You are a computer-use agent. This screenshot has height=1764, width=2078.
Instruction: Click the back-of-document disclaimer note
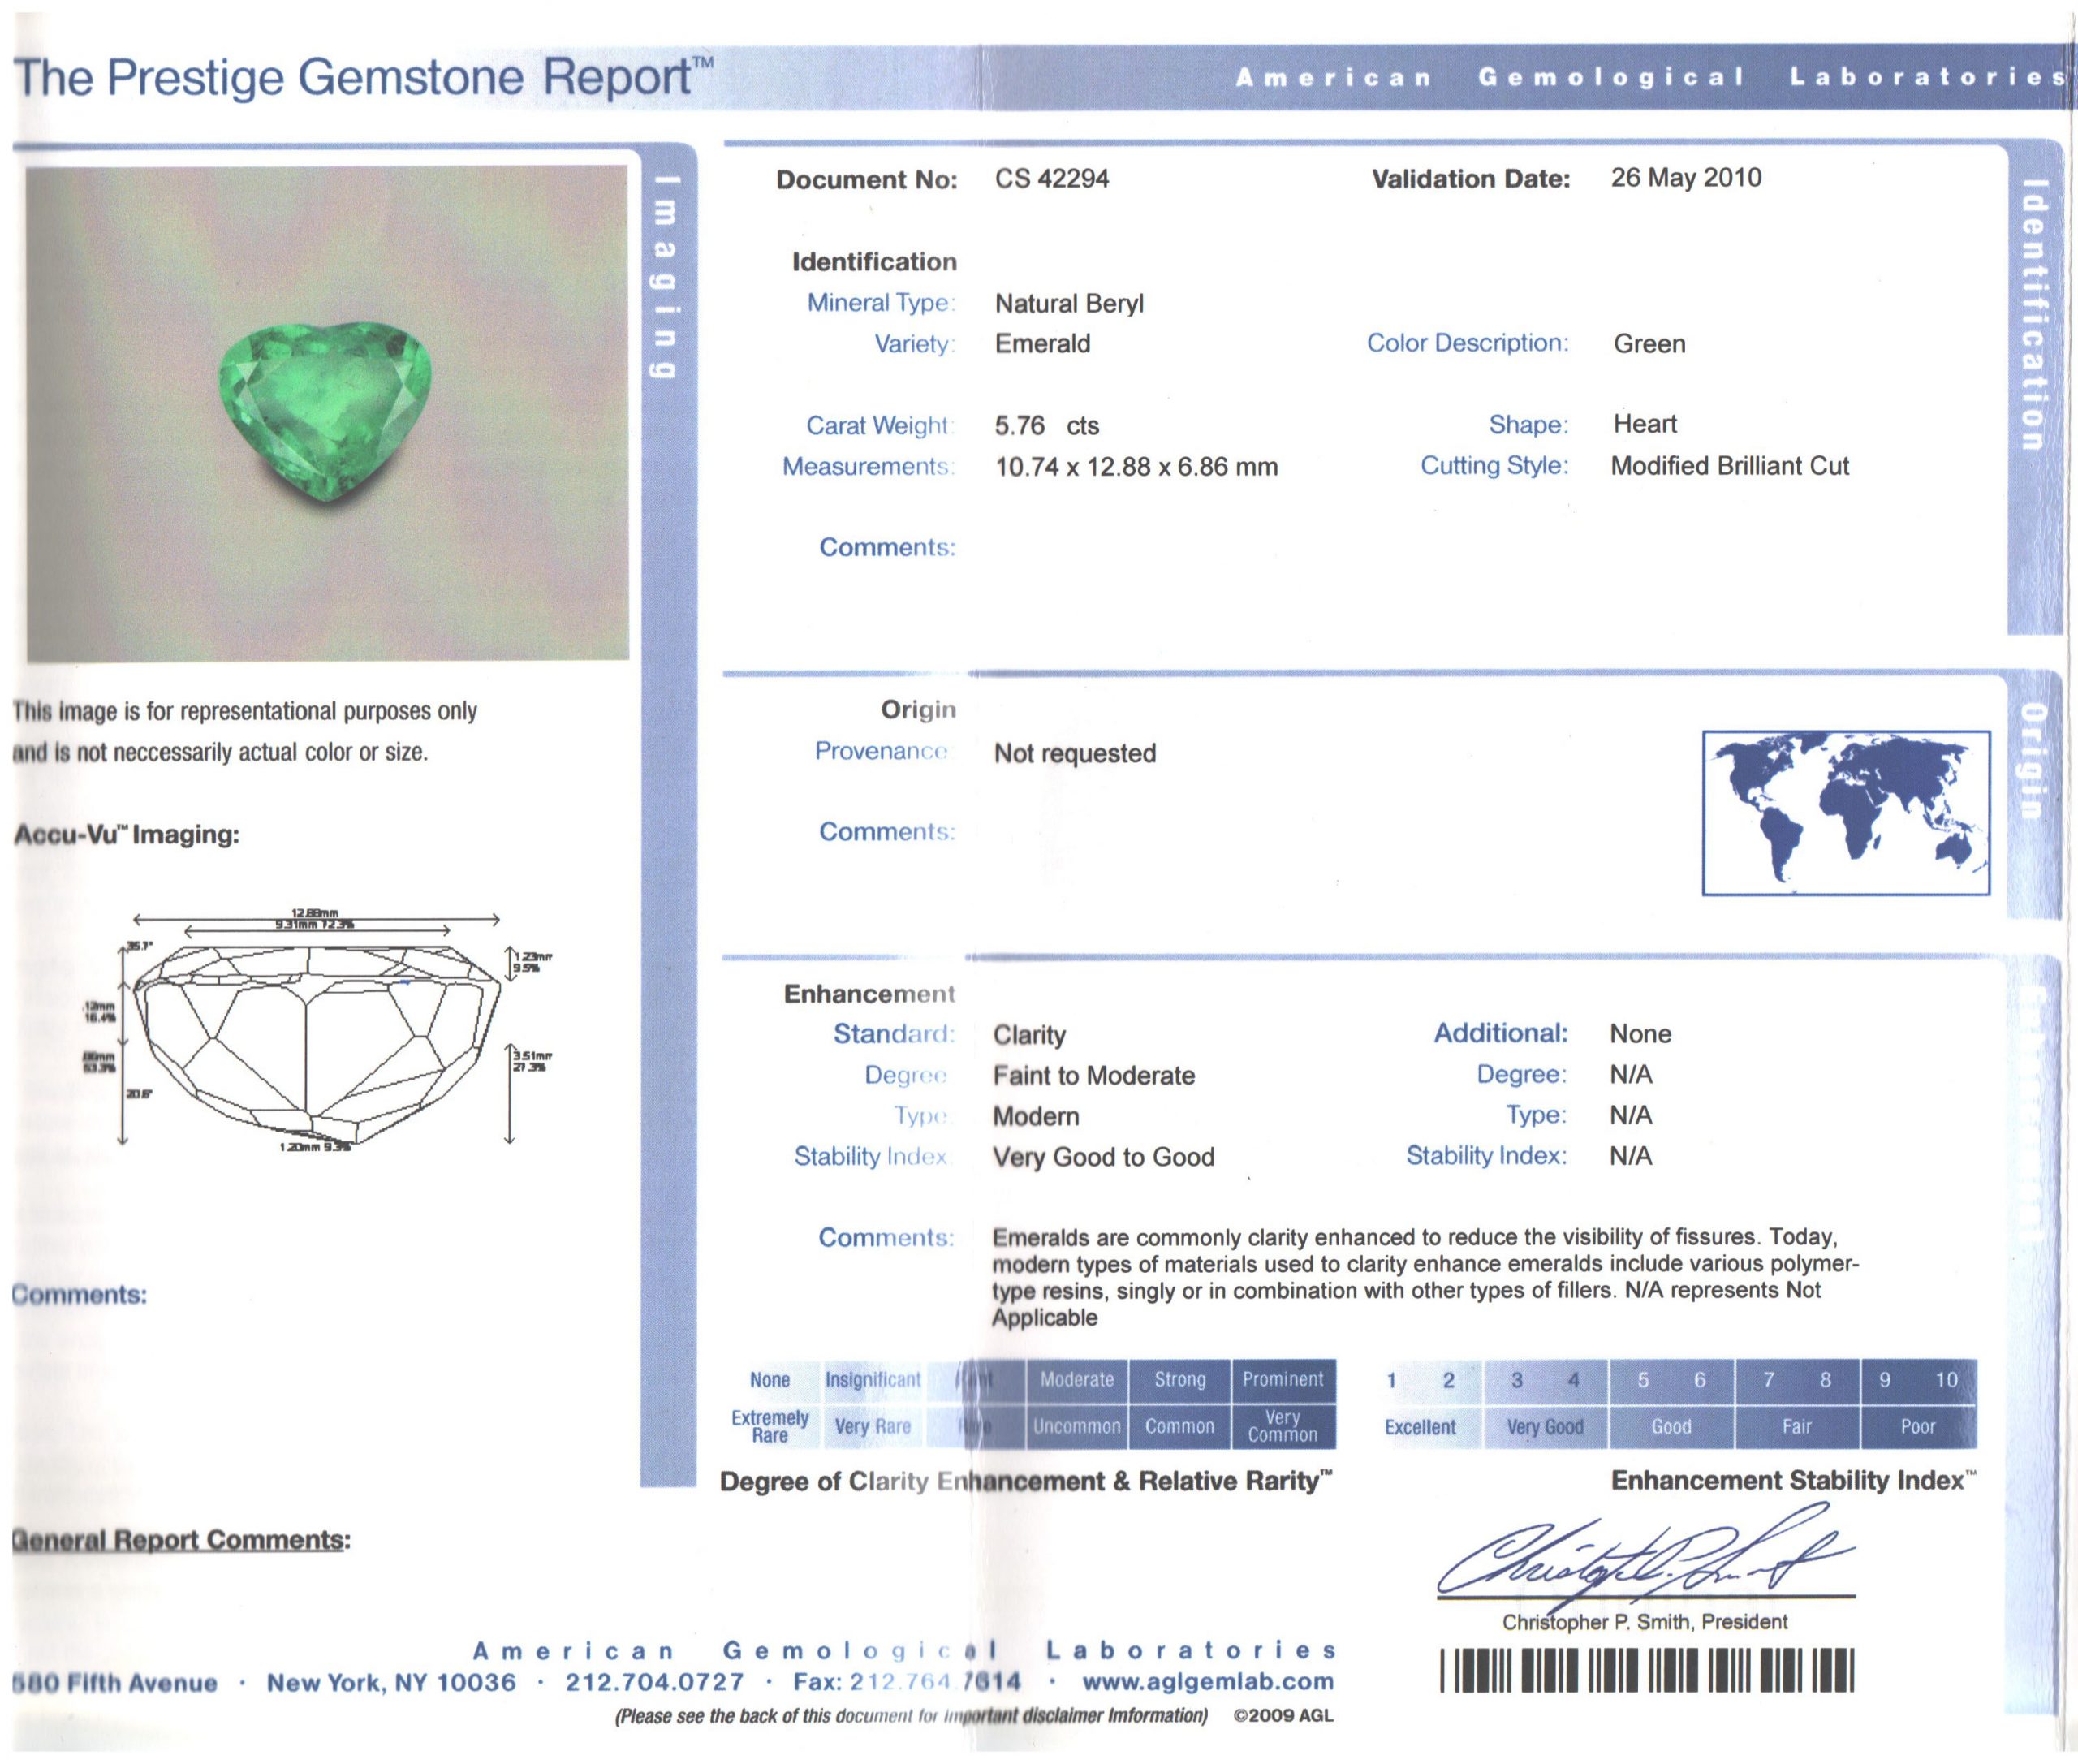point(911,1716)
